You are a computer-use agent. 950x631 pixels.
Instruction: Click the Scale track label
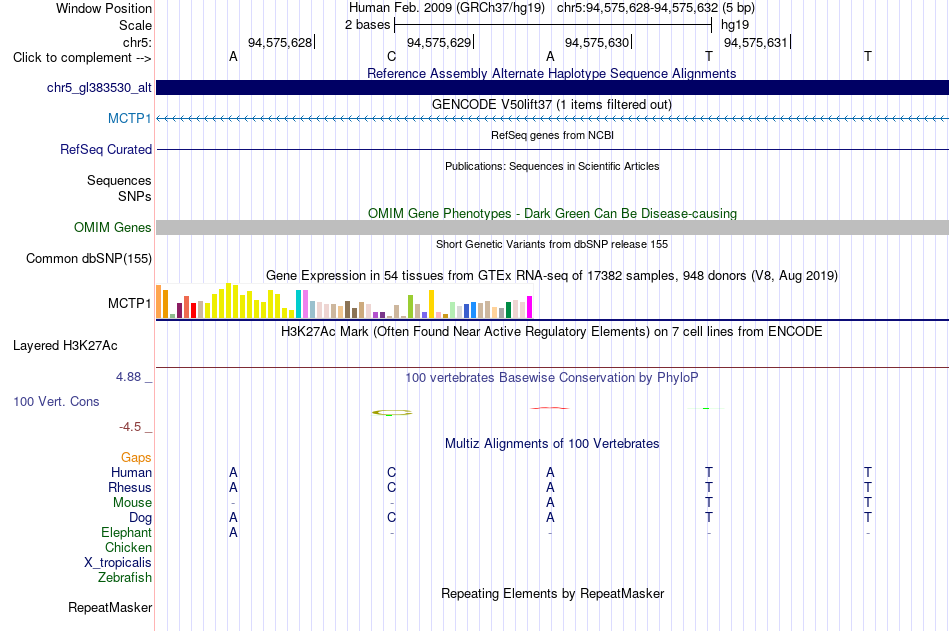[135, 25]
